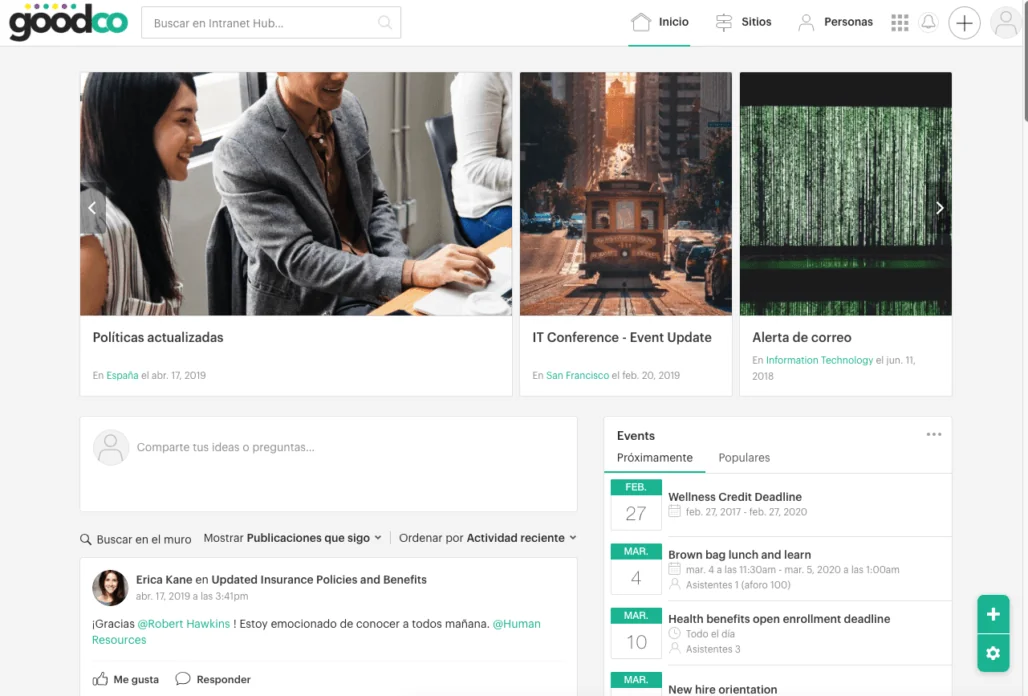Click the FEB. 27 date badge
This screenshot has width=1028, height=696.
(636, 505)
